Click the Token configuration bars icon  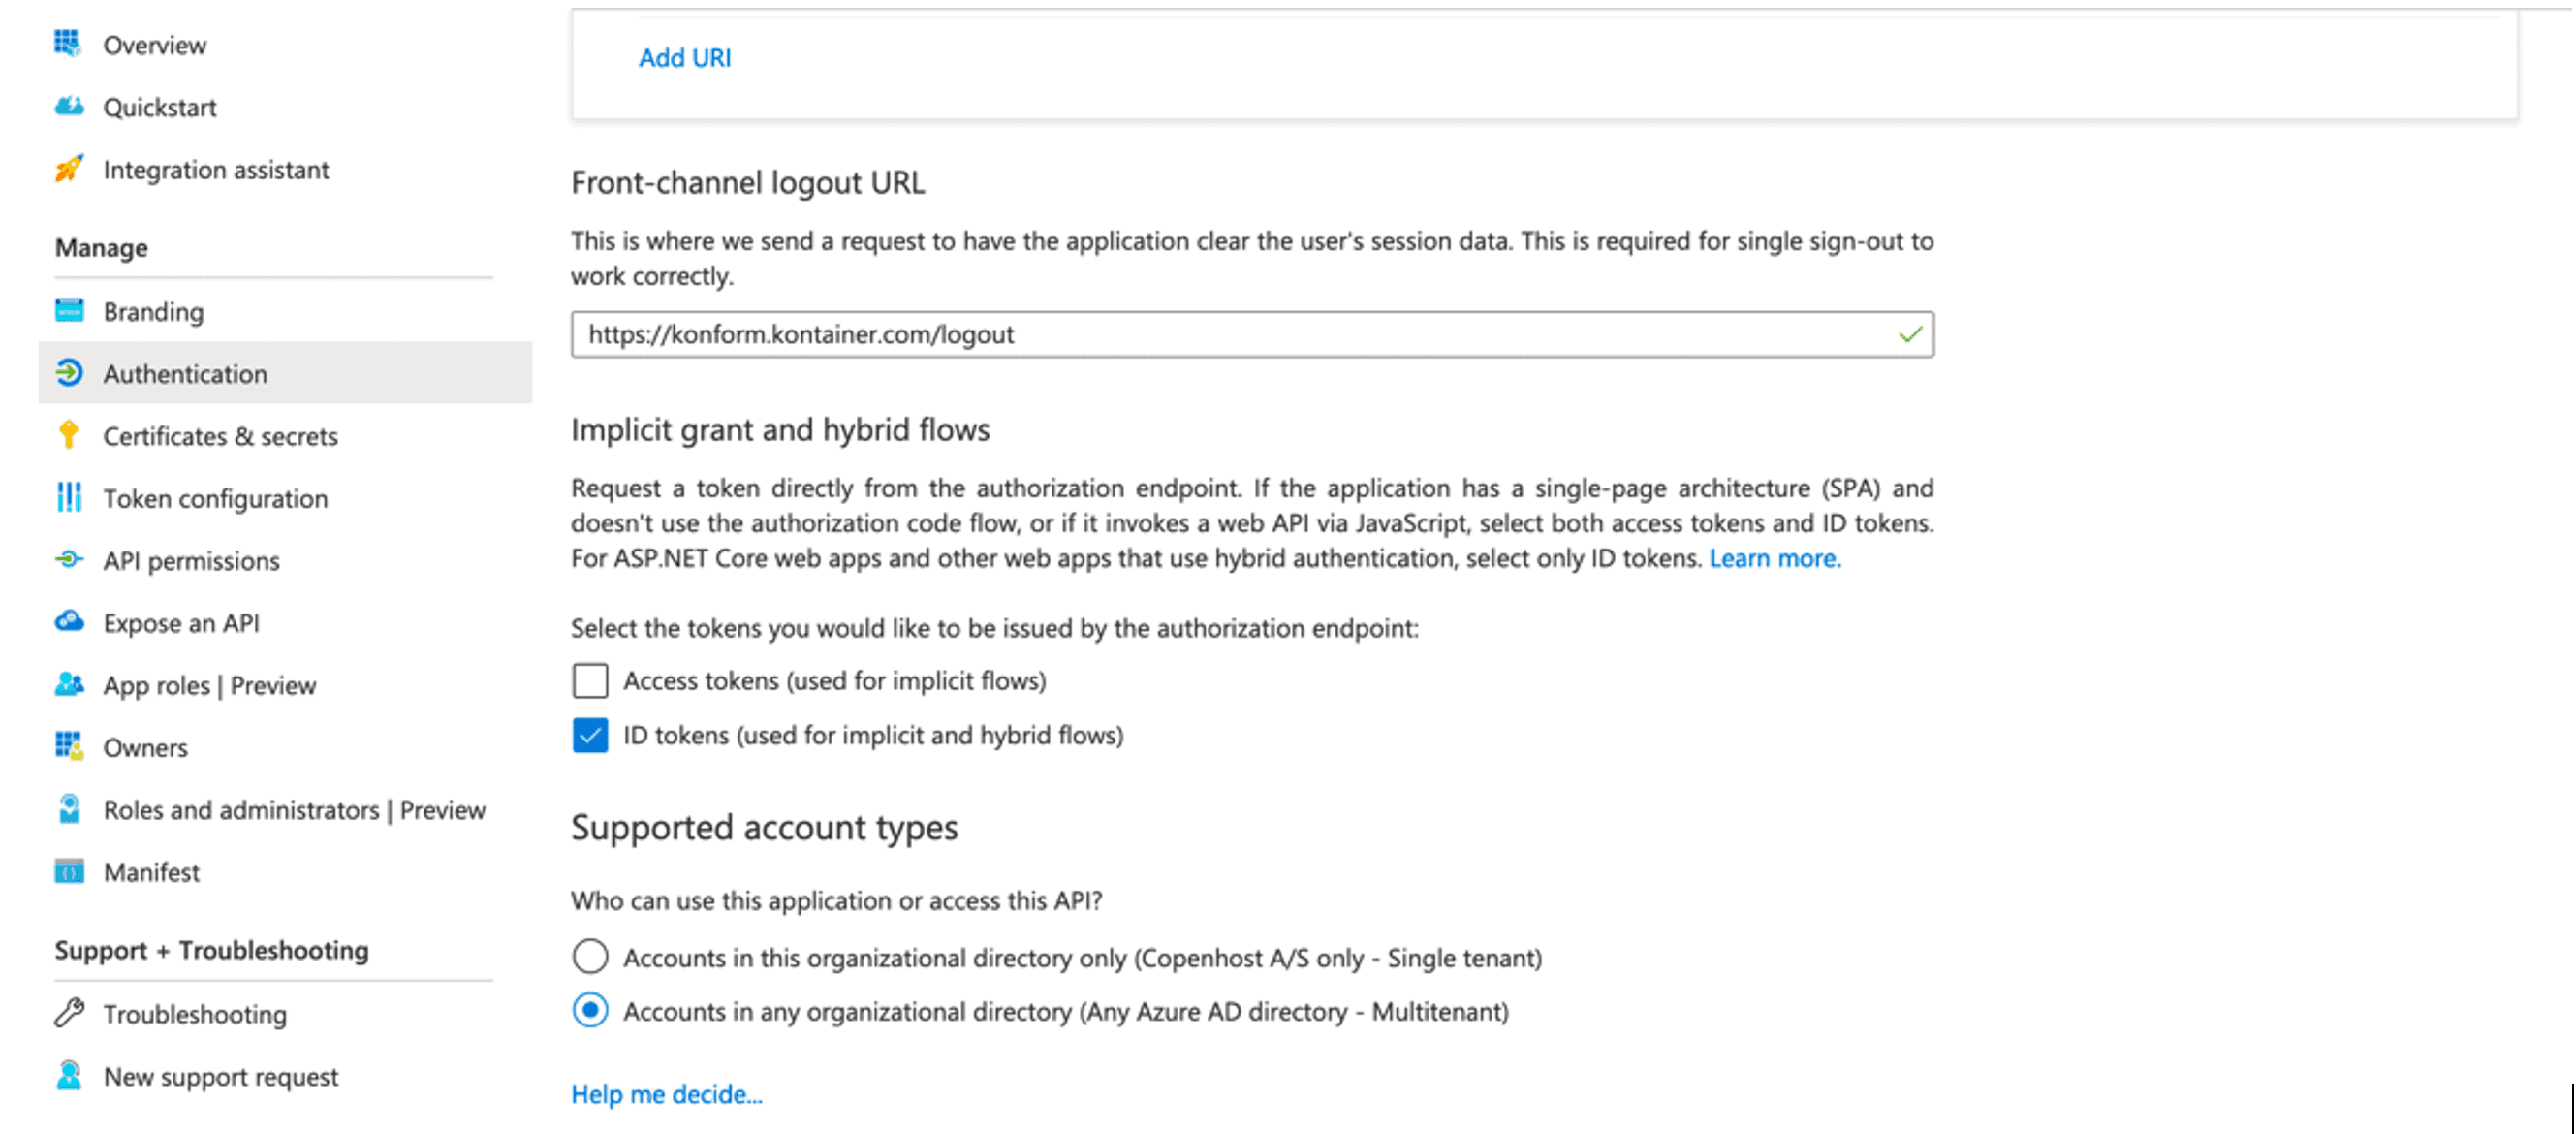[68, 497]
